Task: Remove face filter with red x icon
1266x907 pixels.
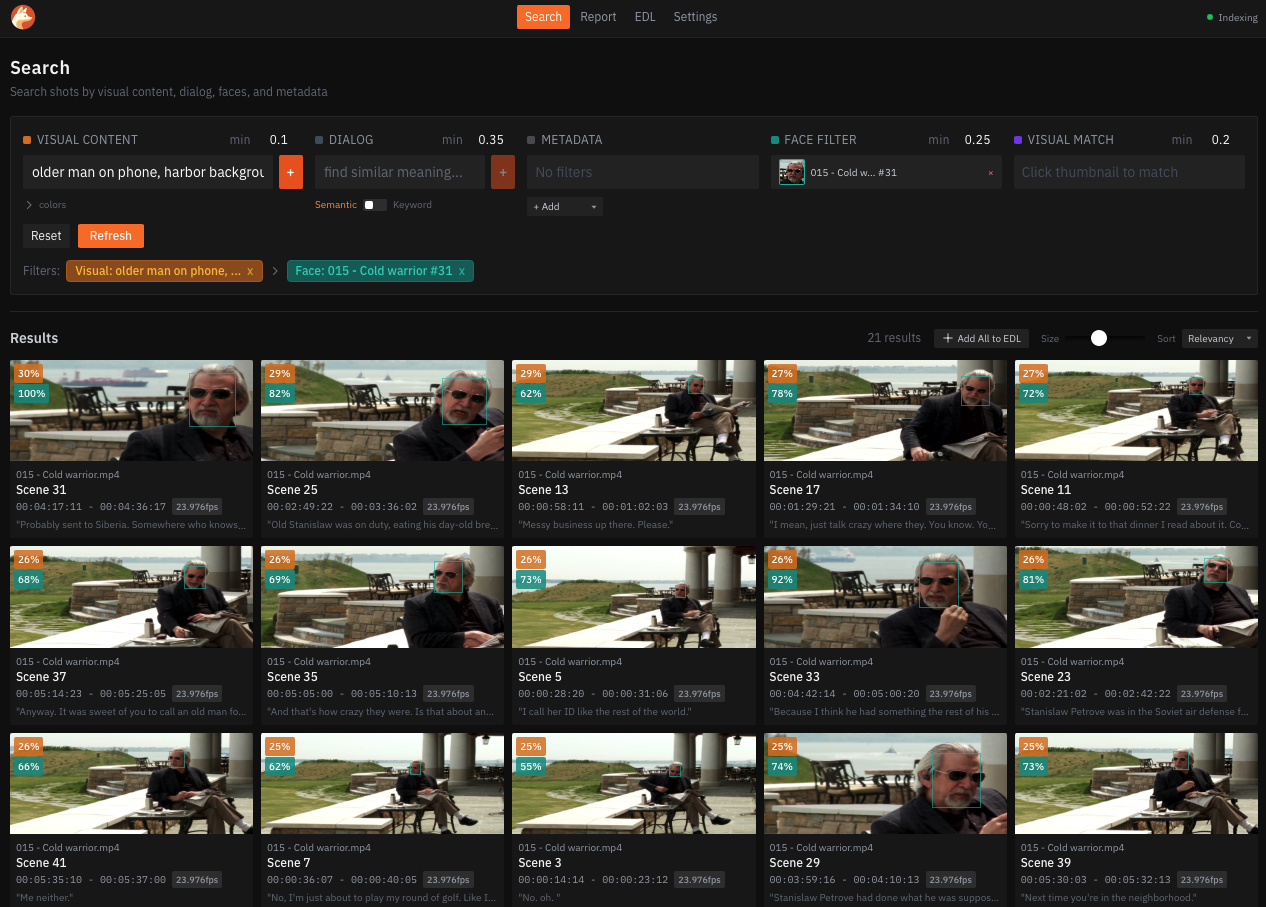Action: point(990,173)
